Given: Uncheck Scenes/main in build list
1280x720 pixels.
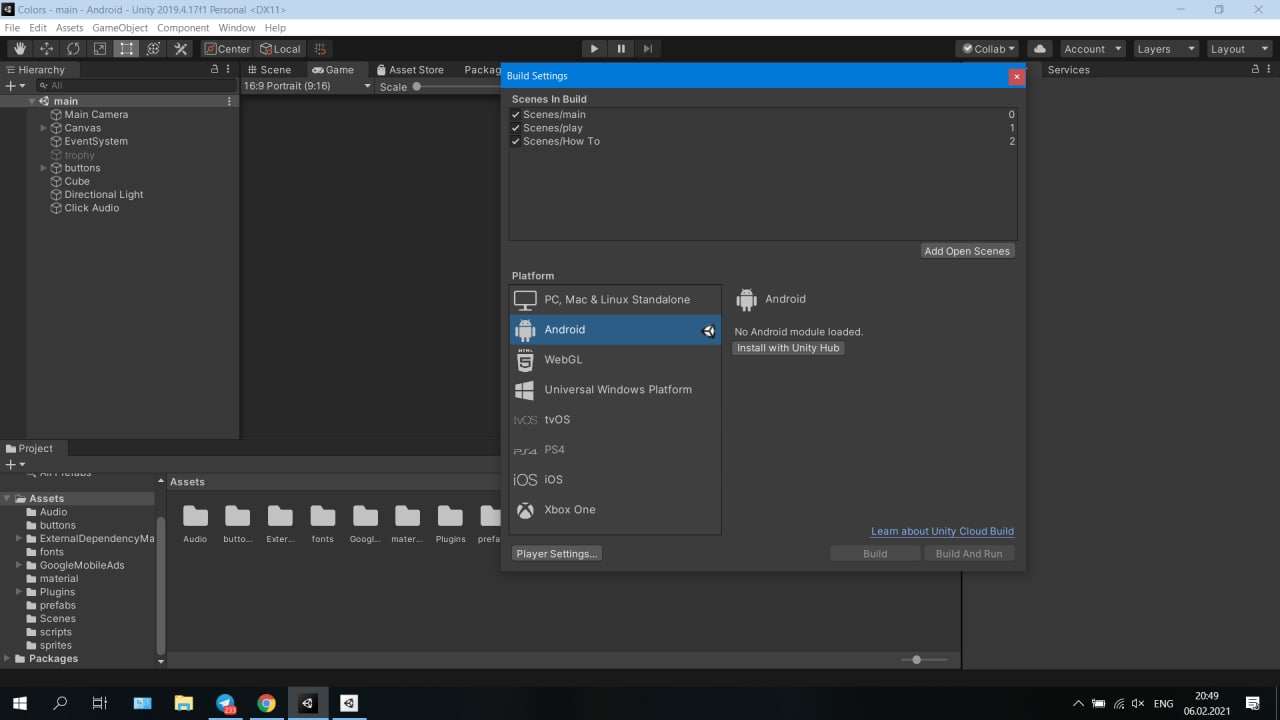Looking at the screenshot, I should pyautogui.click(x=516, y=115).
